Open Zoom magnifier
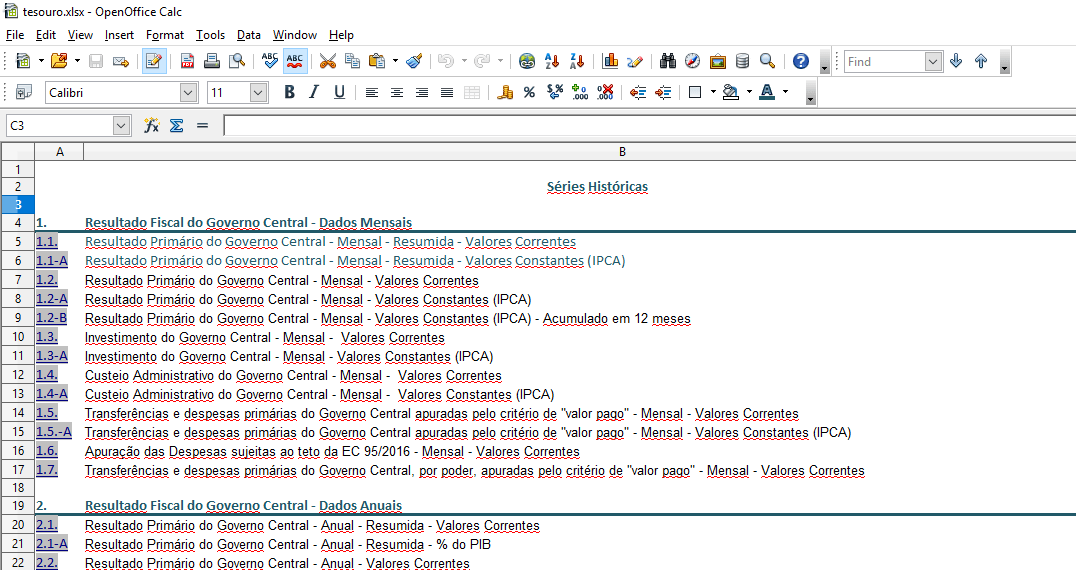 (x=767, y=61)
